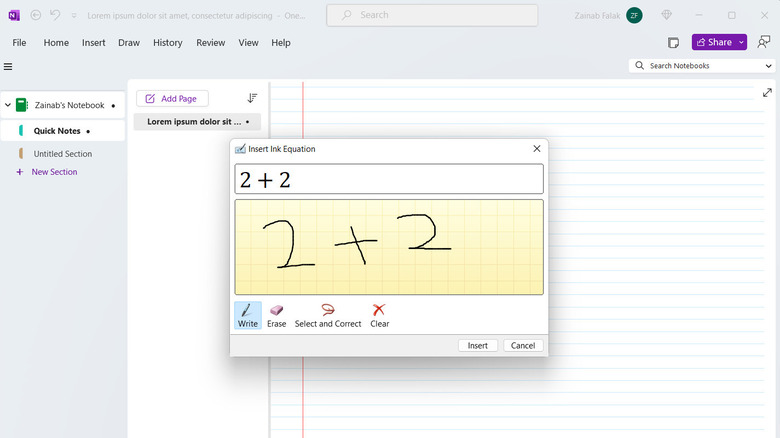Select the Erase tool
The image size is (780, 438).
tap(276, 315)
